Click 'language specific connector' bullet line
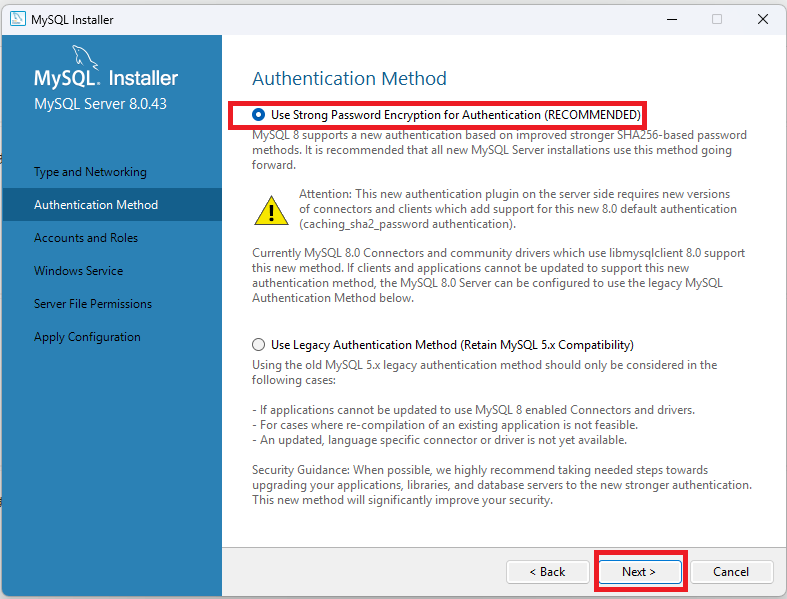787x599 pixels. click(x=439, y=440)
